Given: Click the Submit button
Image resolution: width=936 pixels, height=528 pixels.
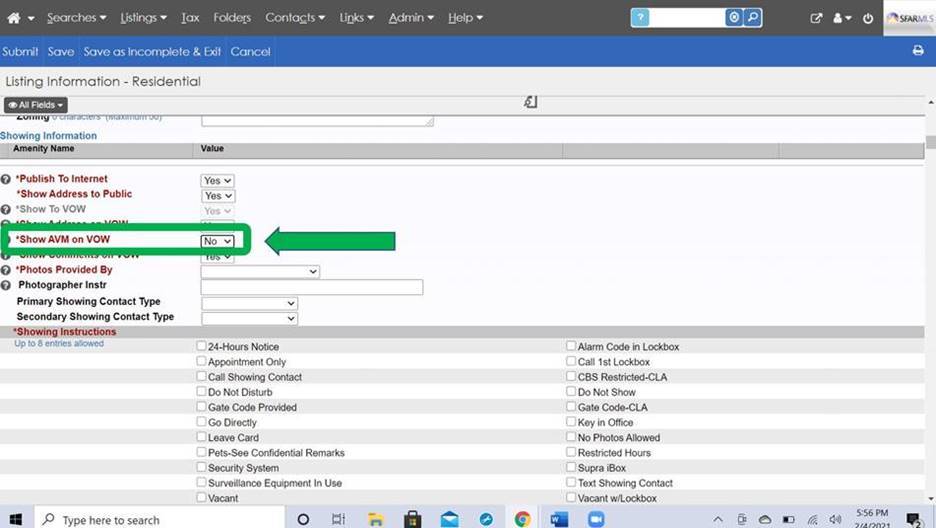Looking at the screenshot, I should pyautogui.click(x=20, y=51).
